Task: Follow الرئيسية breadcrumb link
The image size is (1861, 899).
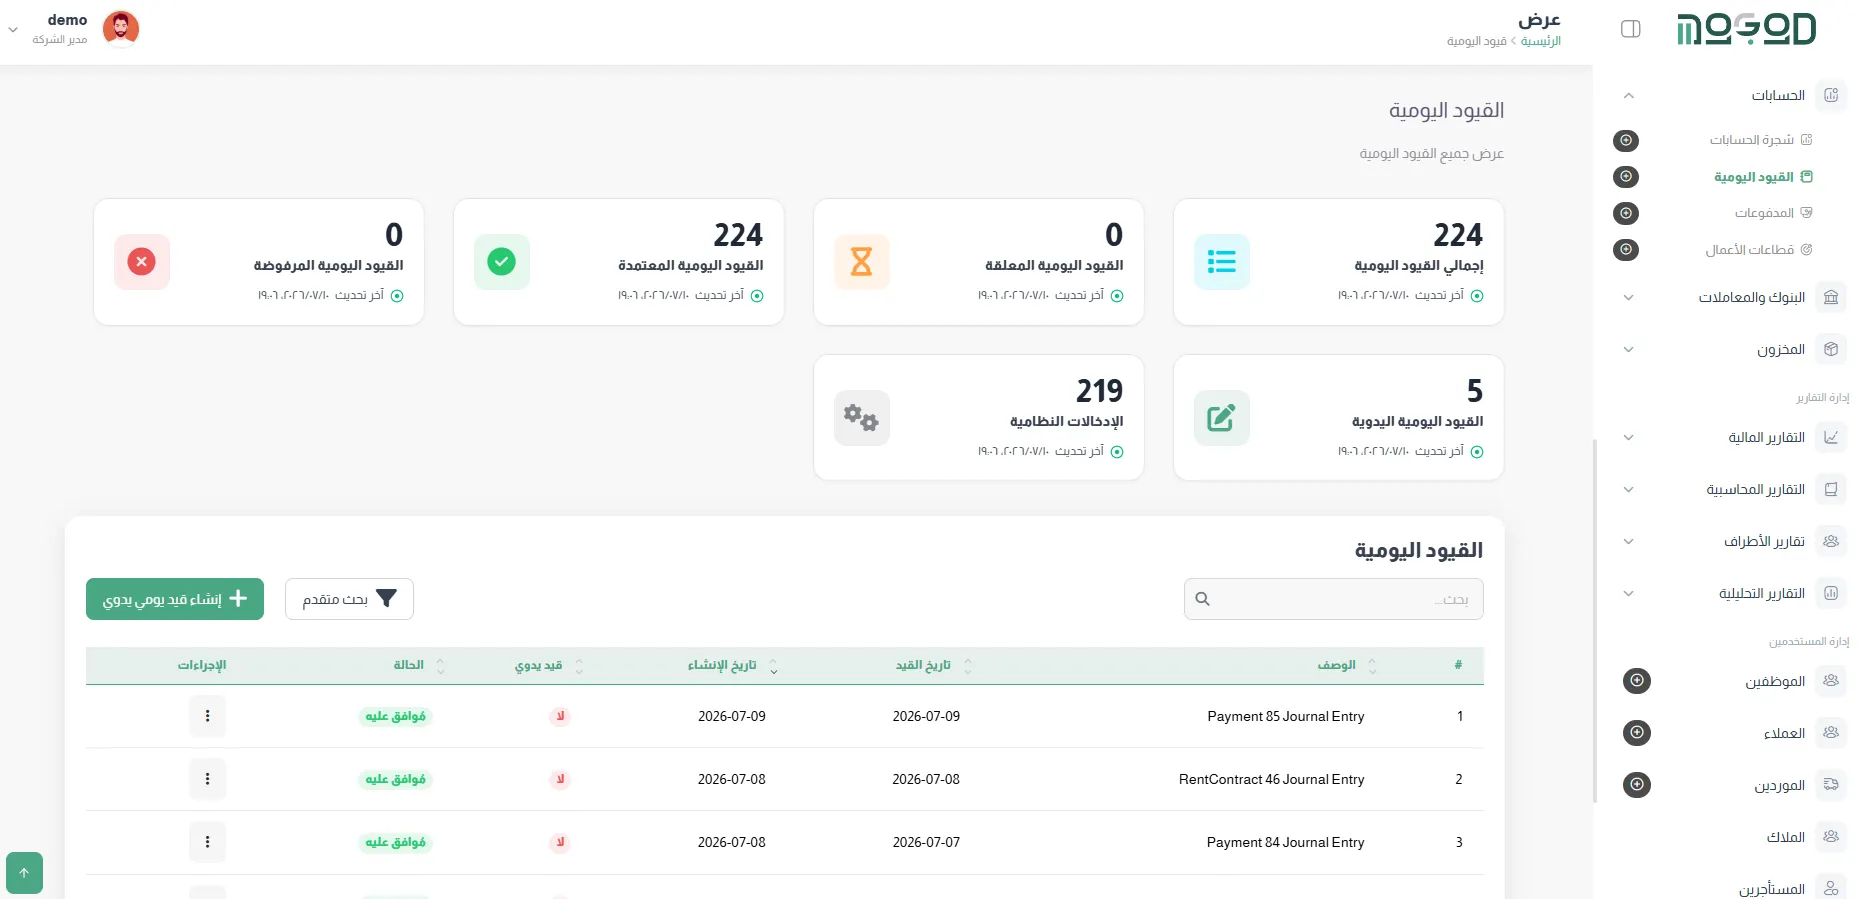Action: 1541,41
